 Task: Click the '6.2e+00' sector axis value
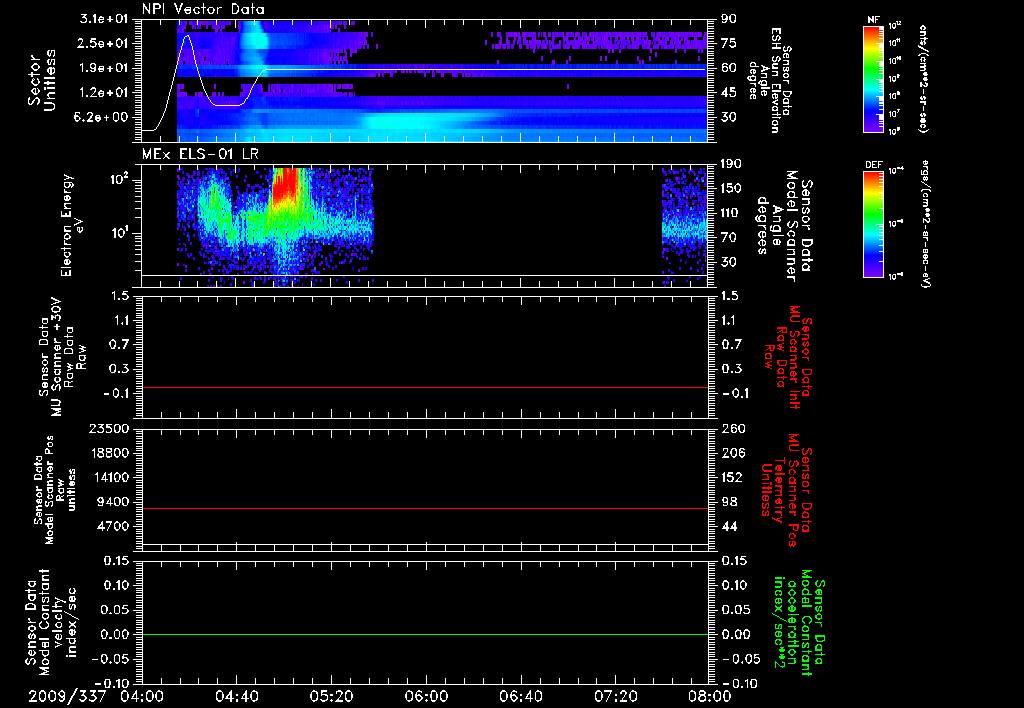(x=104, y=117)
